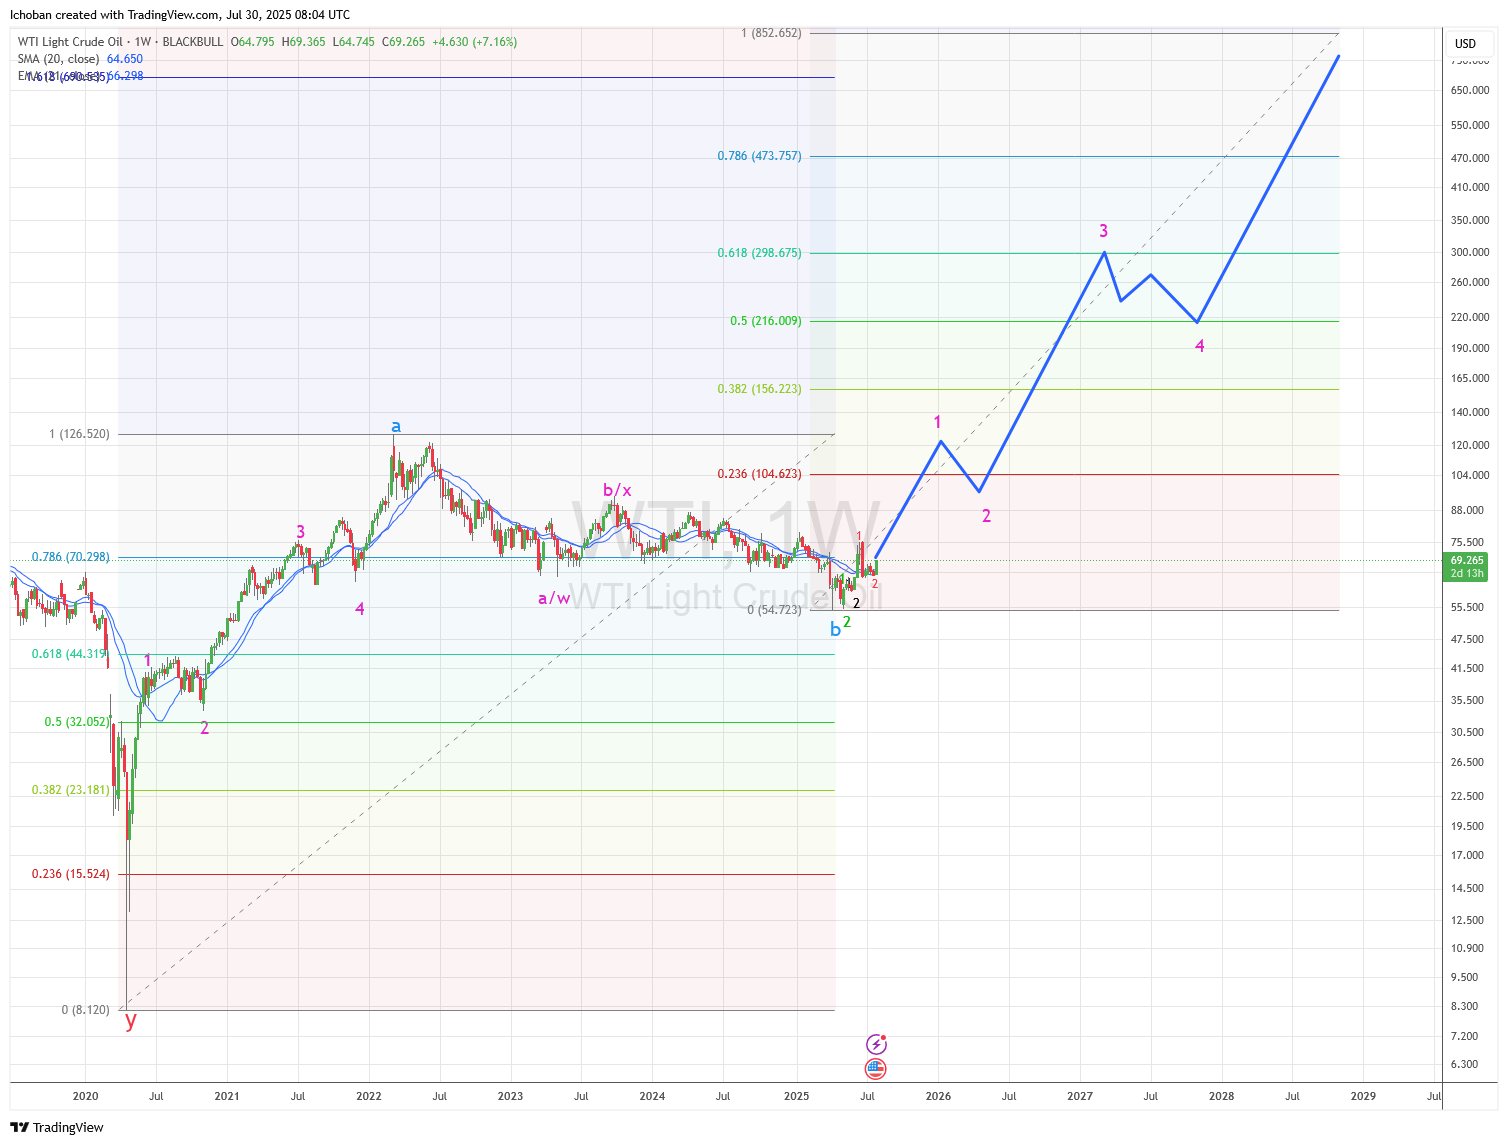Open the USD currency selector
The width and height of the screenshot is (1508, 1145).
[1465, 44]
